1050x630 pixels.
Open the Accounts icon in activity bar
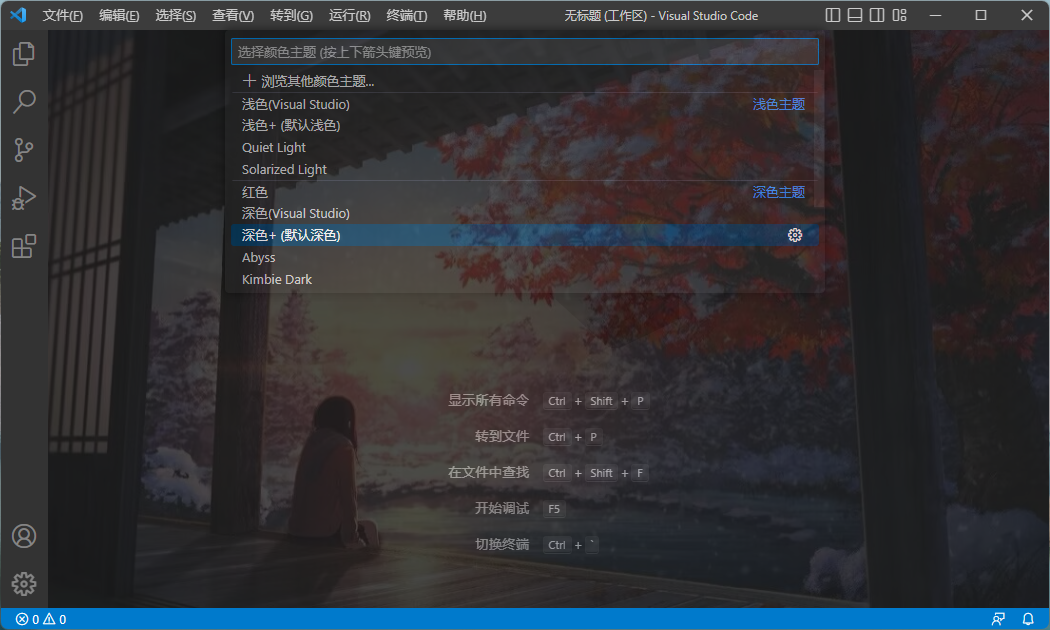[x=23, y=536]
